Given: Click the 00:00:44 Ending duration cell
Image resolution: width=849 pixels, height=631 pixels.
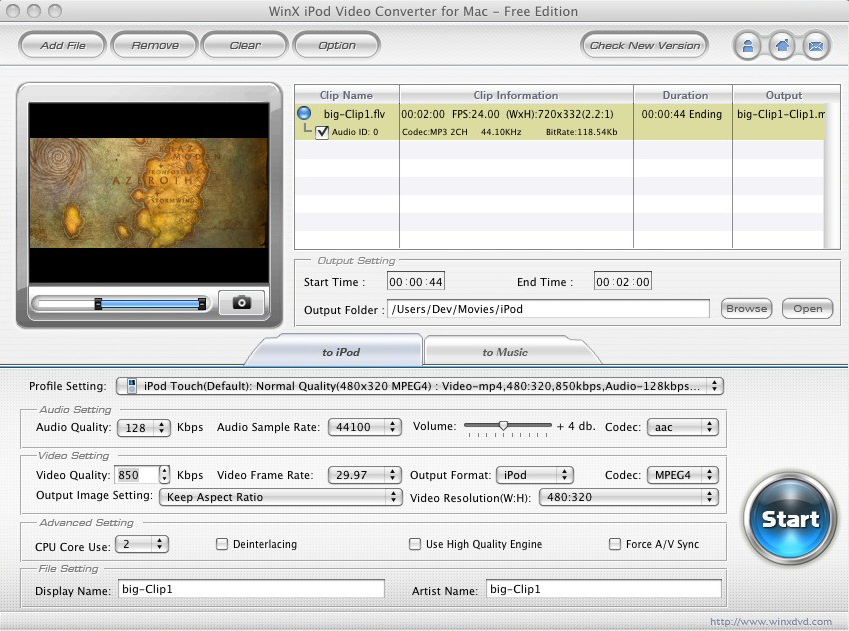Looking at the screenshot, I should (682, 114).
